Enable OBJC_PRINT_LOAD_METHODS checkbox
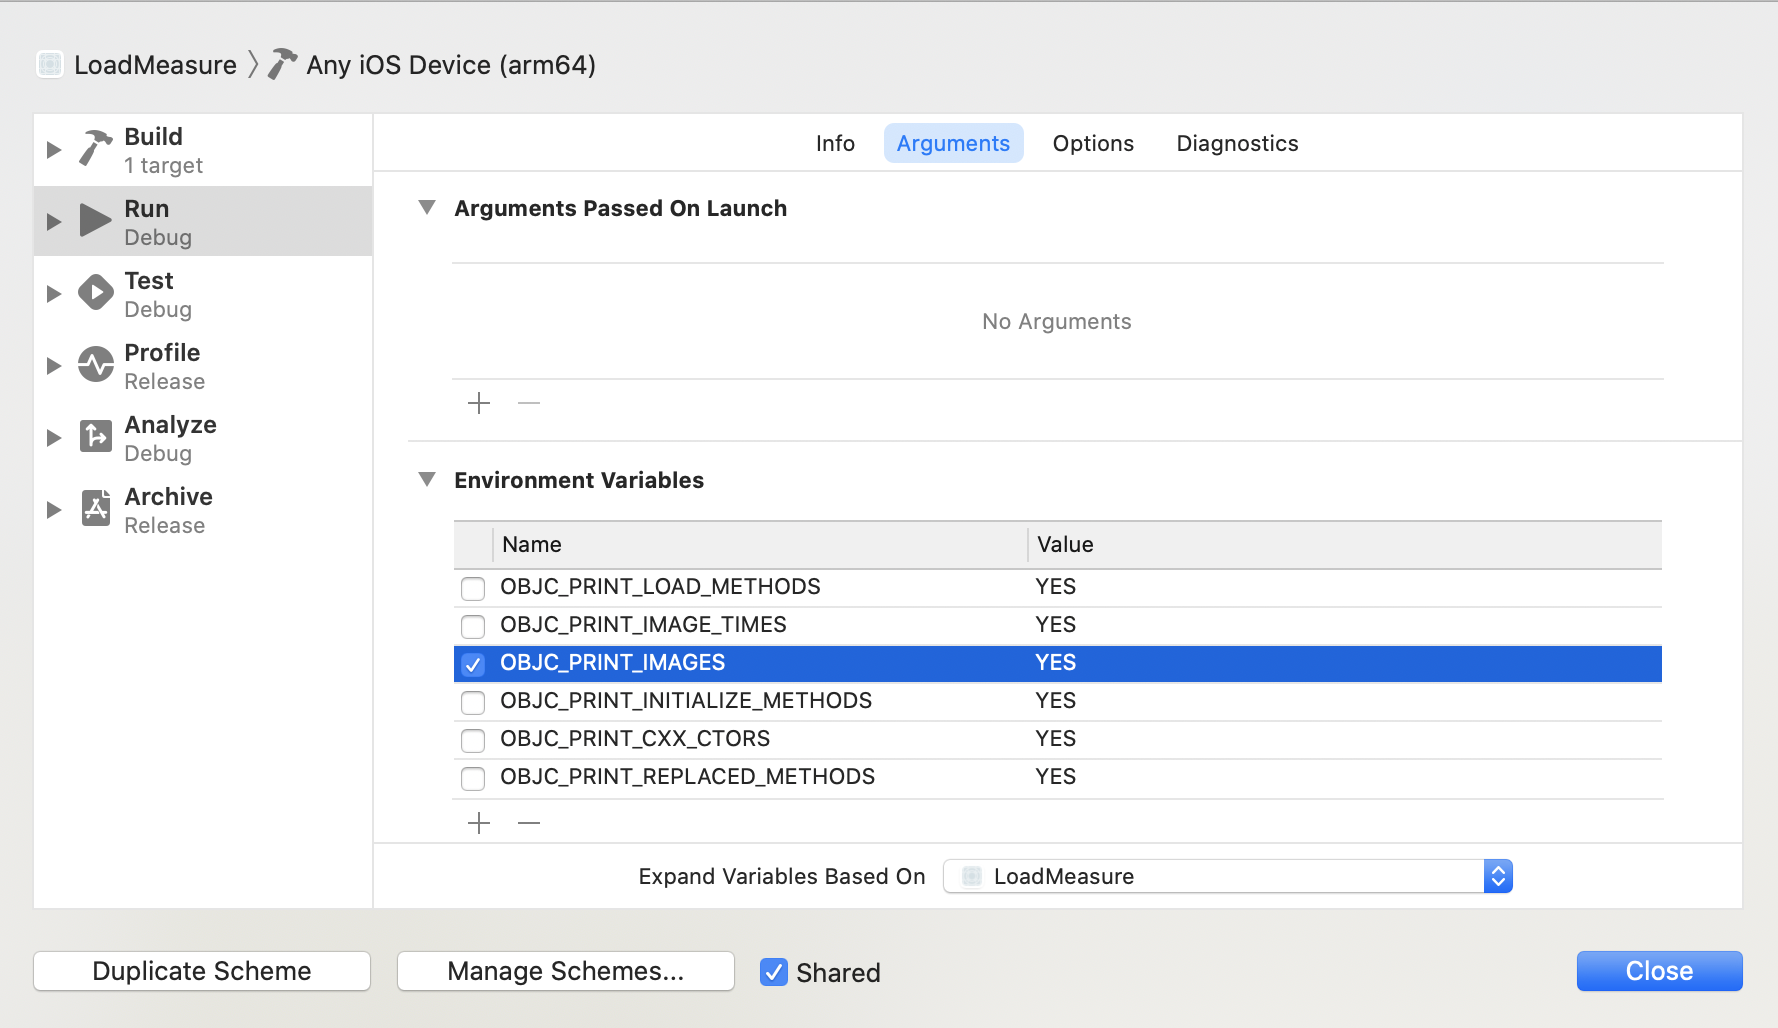 point(473,588)
